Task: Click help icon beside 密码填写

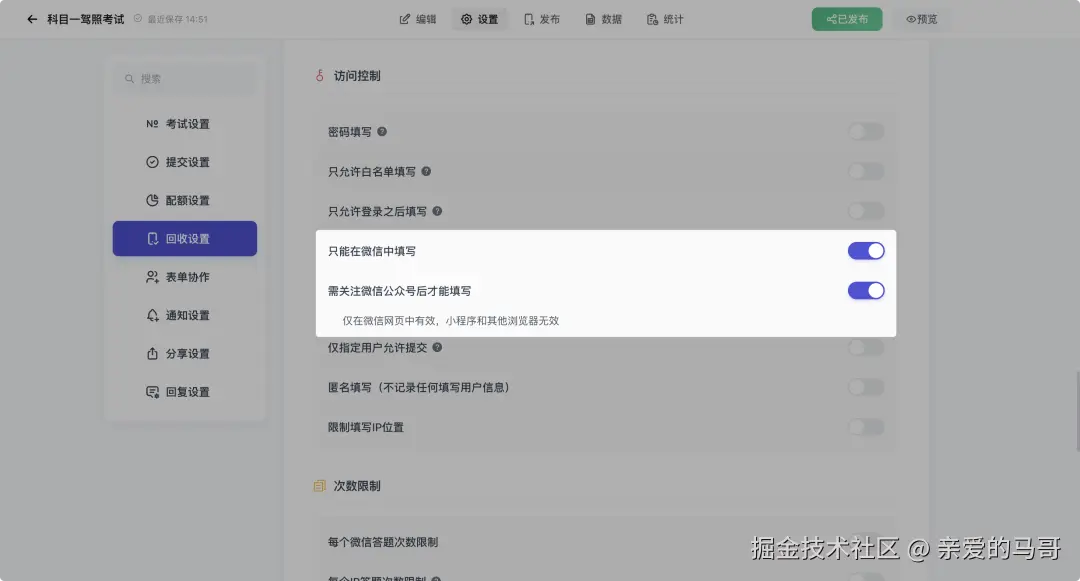Action: click(x=382, y=131)
